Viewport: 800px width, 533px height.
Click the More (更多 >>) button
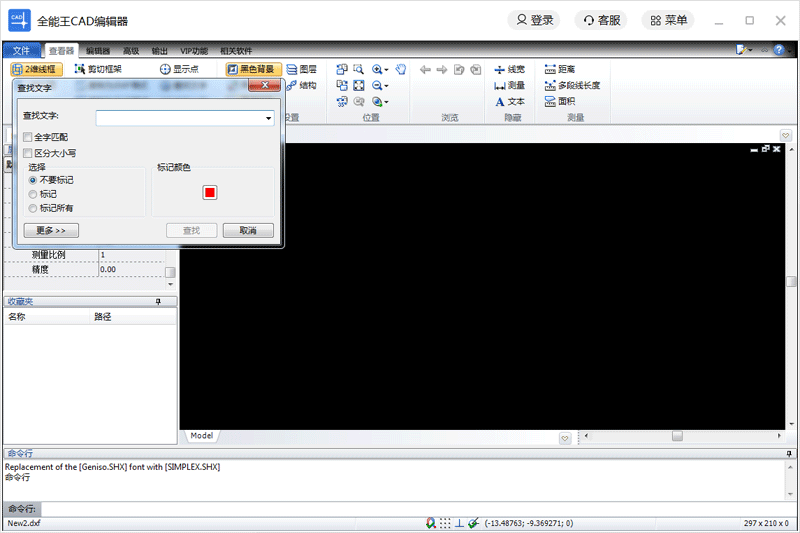pyautogui.click(x=50, y=231)
